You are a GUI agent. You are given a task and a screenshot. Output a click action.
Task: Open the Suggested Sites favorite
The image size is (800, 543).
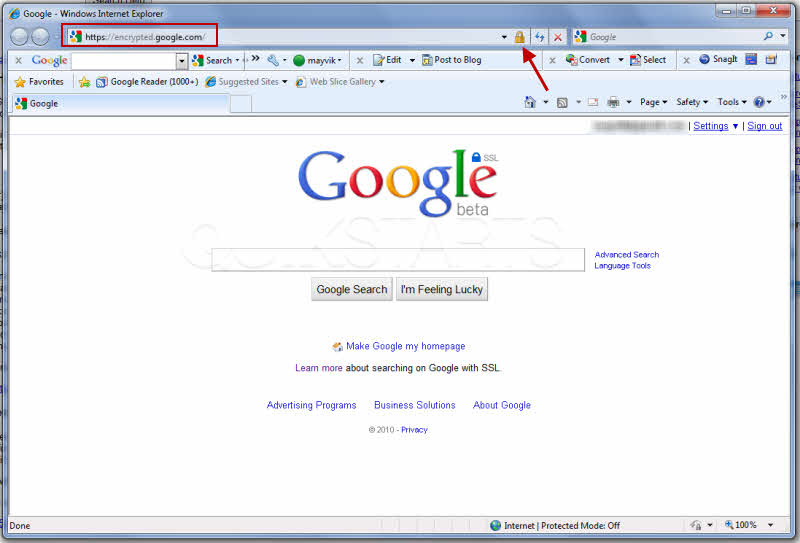246,82
